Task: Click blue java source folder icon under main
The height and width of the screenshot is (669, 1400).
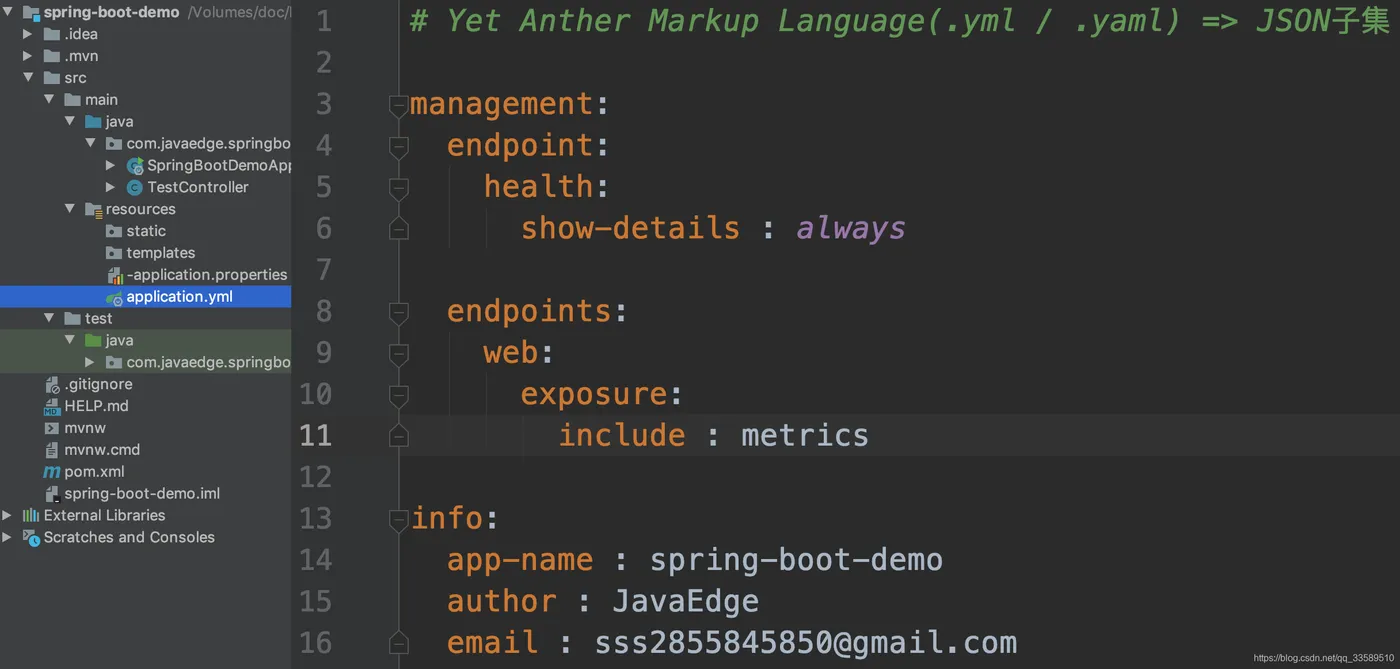Action: tap(93, 122)
